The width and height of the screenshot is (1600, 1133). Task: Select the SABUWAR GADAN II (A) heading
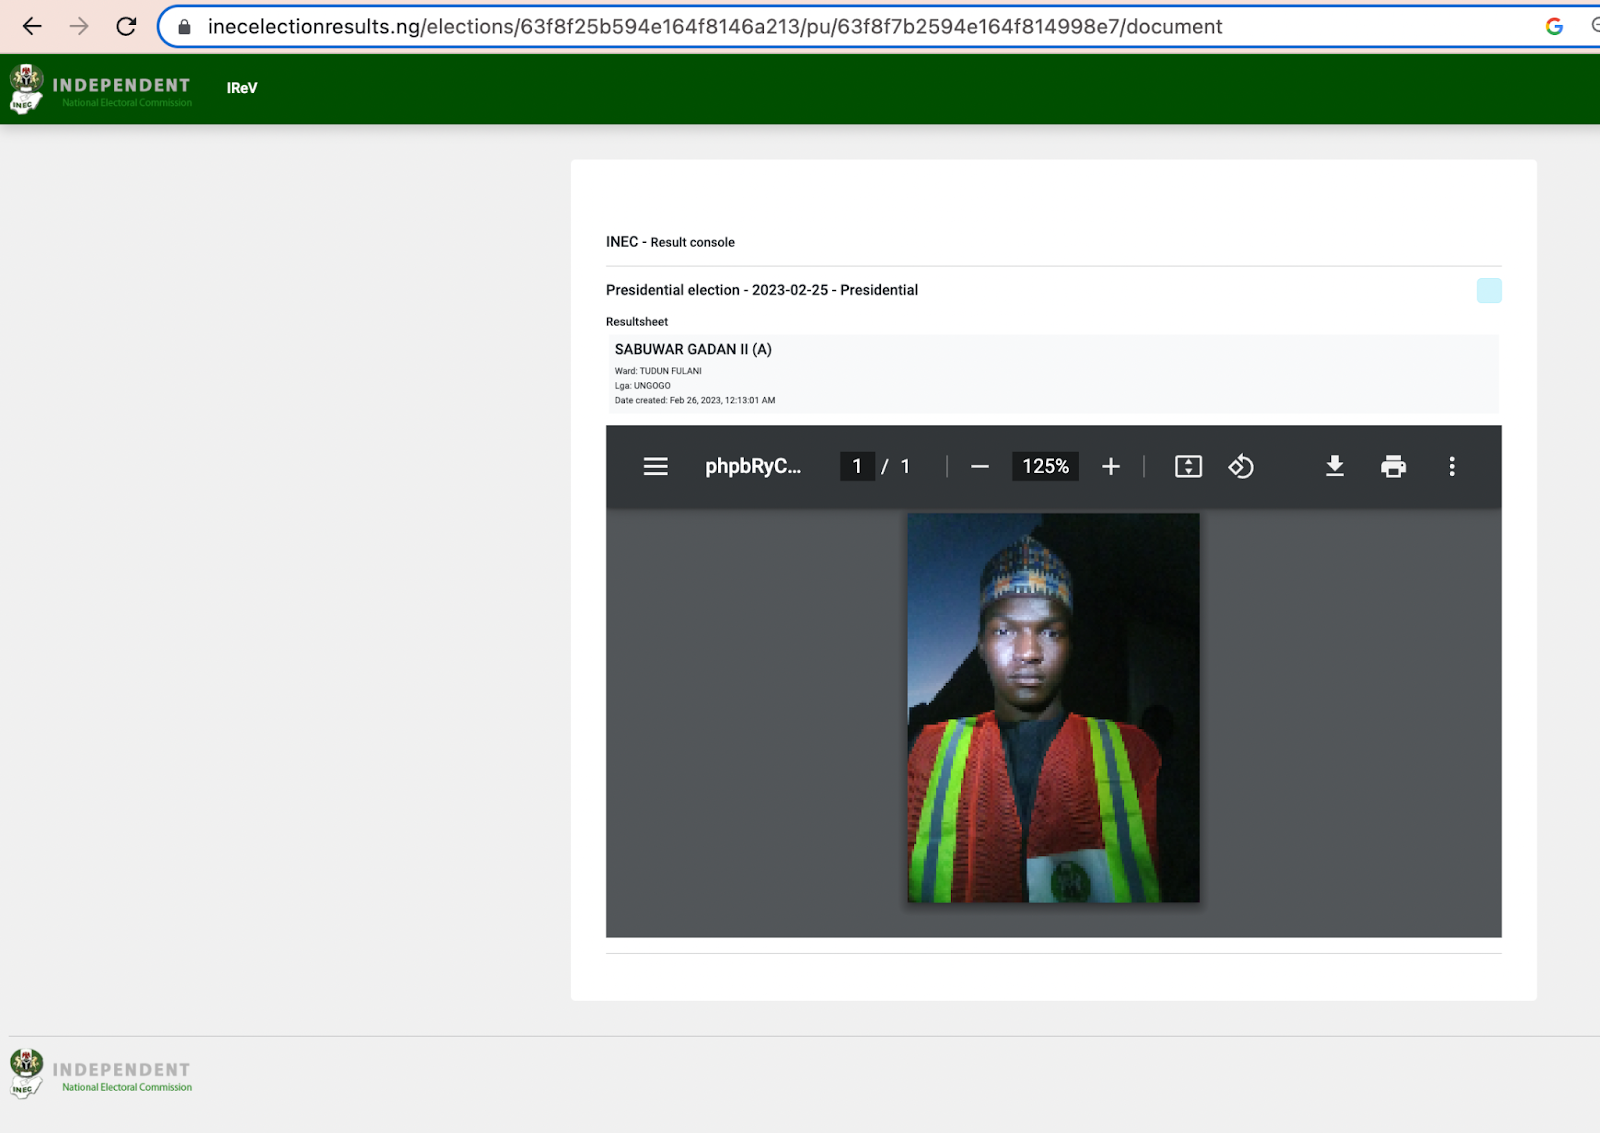[x=693, y=349]
